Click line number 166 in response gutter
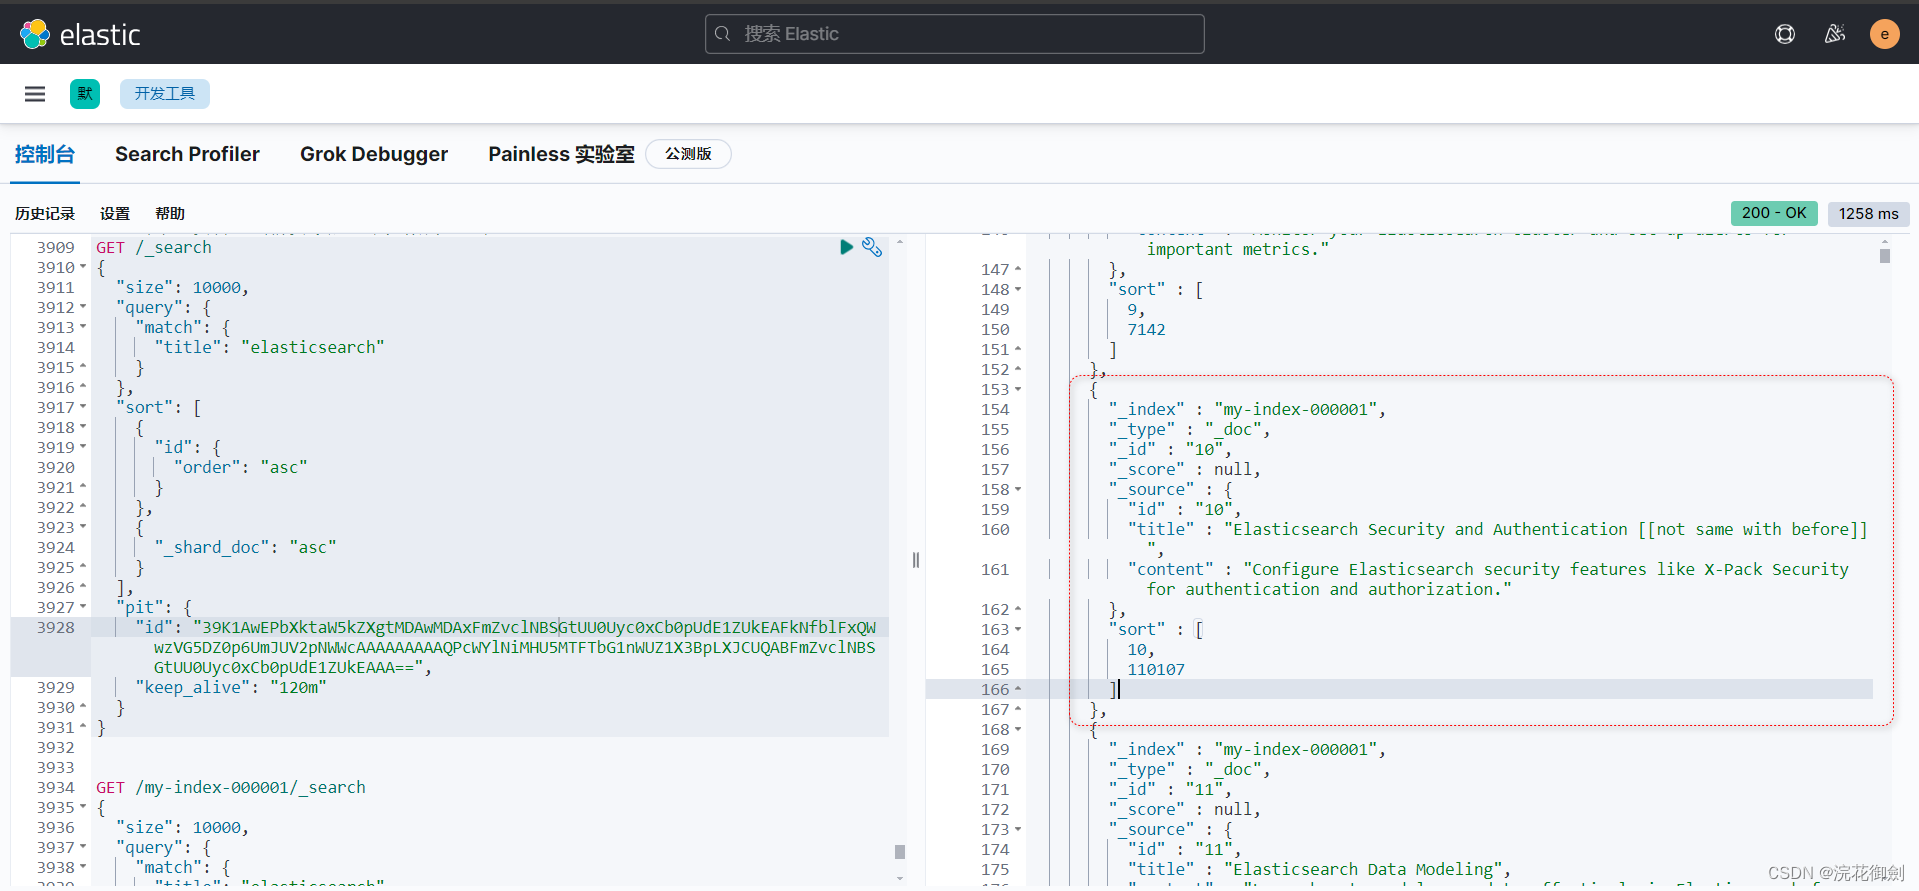The width and height of the screenshot is (1919, 891). (995, 689)
